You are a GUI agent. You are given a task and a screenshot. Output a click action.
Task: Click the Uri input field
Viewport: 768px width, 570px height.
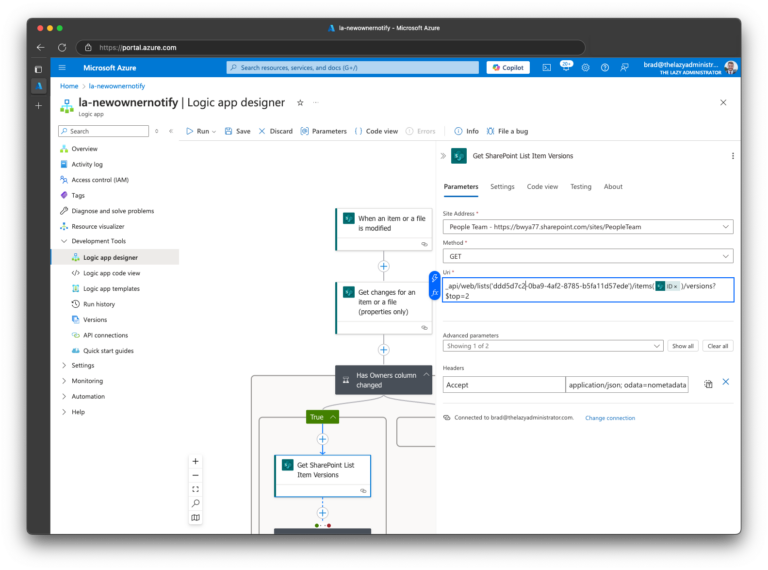pyautogui.click(x=588, y=290)
